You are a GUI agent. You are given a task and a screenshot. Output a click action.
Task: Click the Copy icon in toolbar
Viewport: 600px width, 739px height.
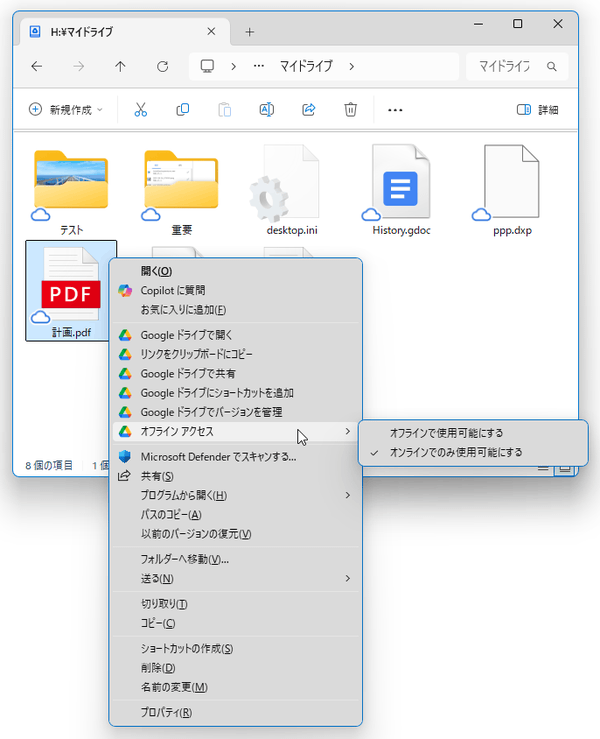tap(183, 109)
